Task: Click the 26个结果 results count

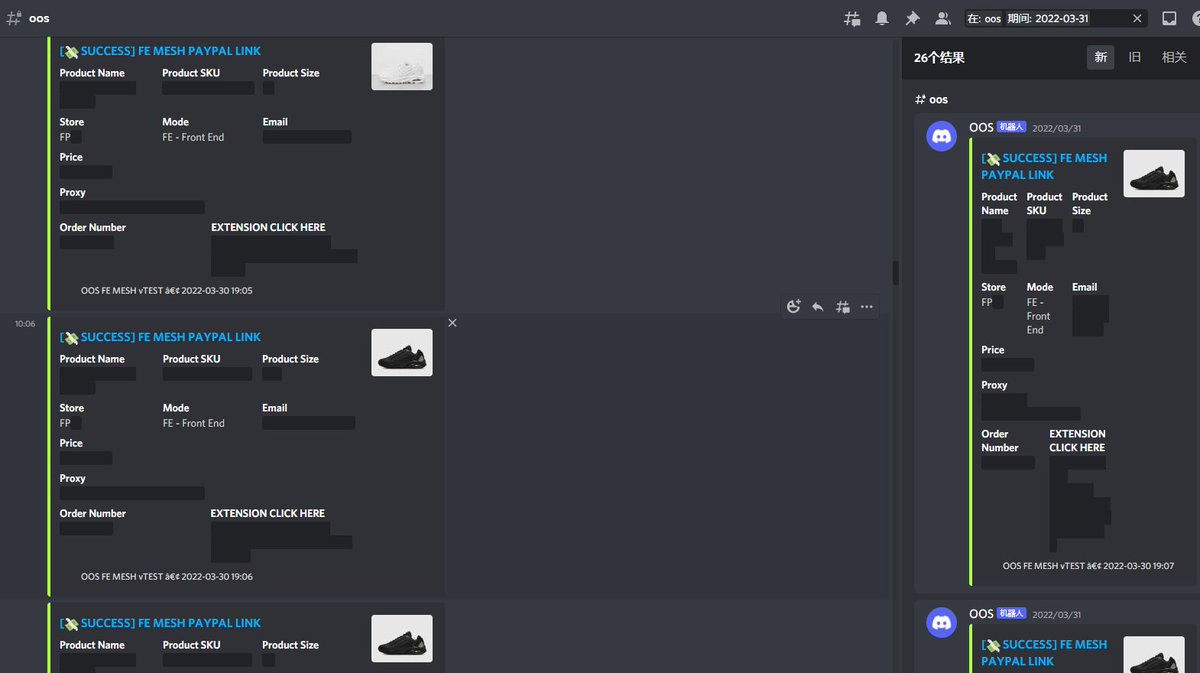Action: (x=939, y=58)
